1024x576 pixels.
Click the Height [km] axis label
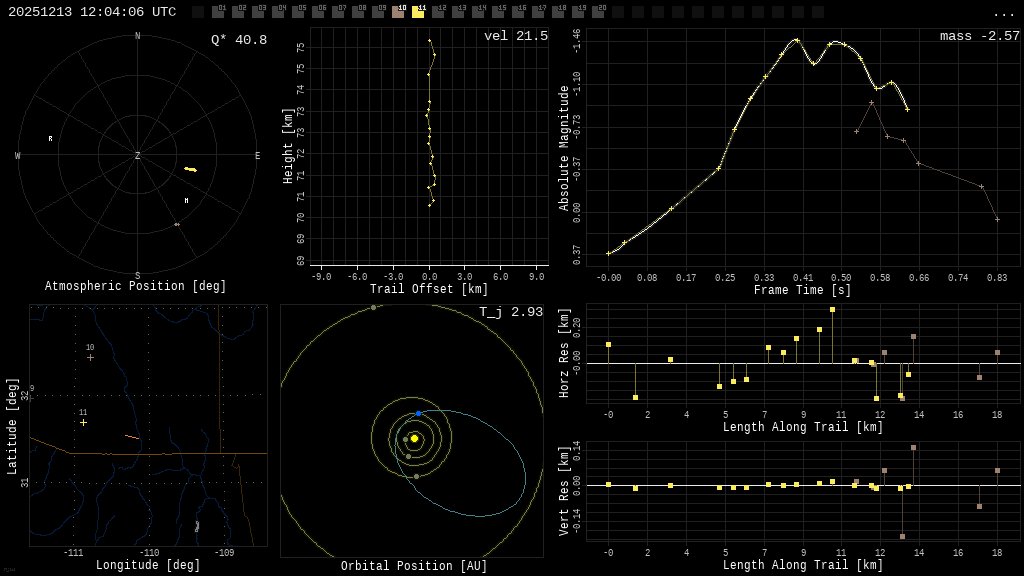(x=287, y=146)
